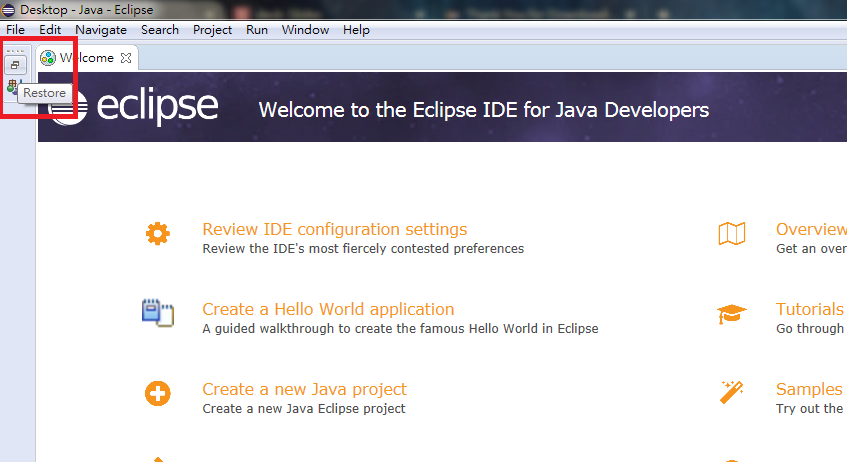Open the Project menu
This screenshot has height=462, width=847.
click(212, 30)
